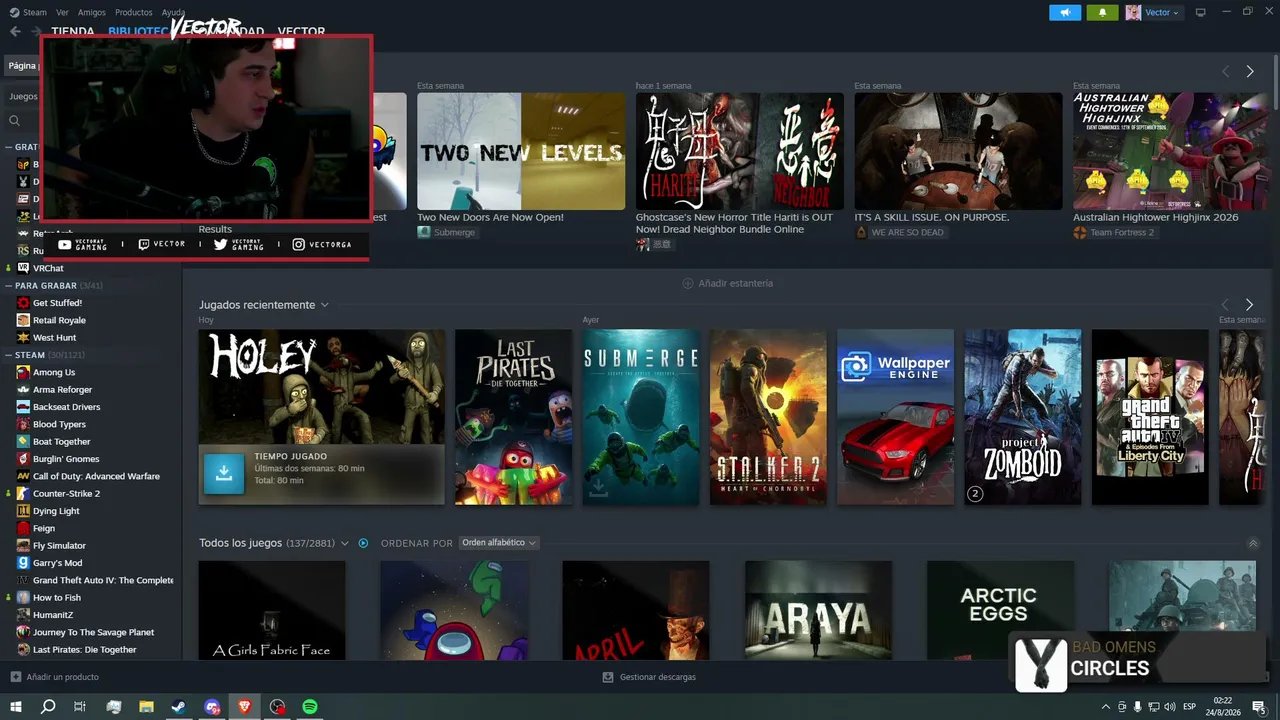Click the Counter-Strike 2 sidebar icon
Viewport: 1280px width, 720px height.
pyautogui.click(x=23, y=493)
